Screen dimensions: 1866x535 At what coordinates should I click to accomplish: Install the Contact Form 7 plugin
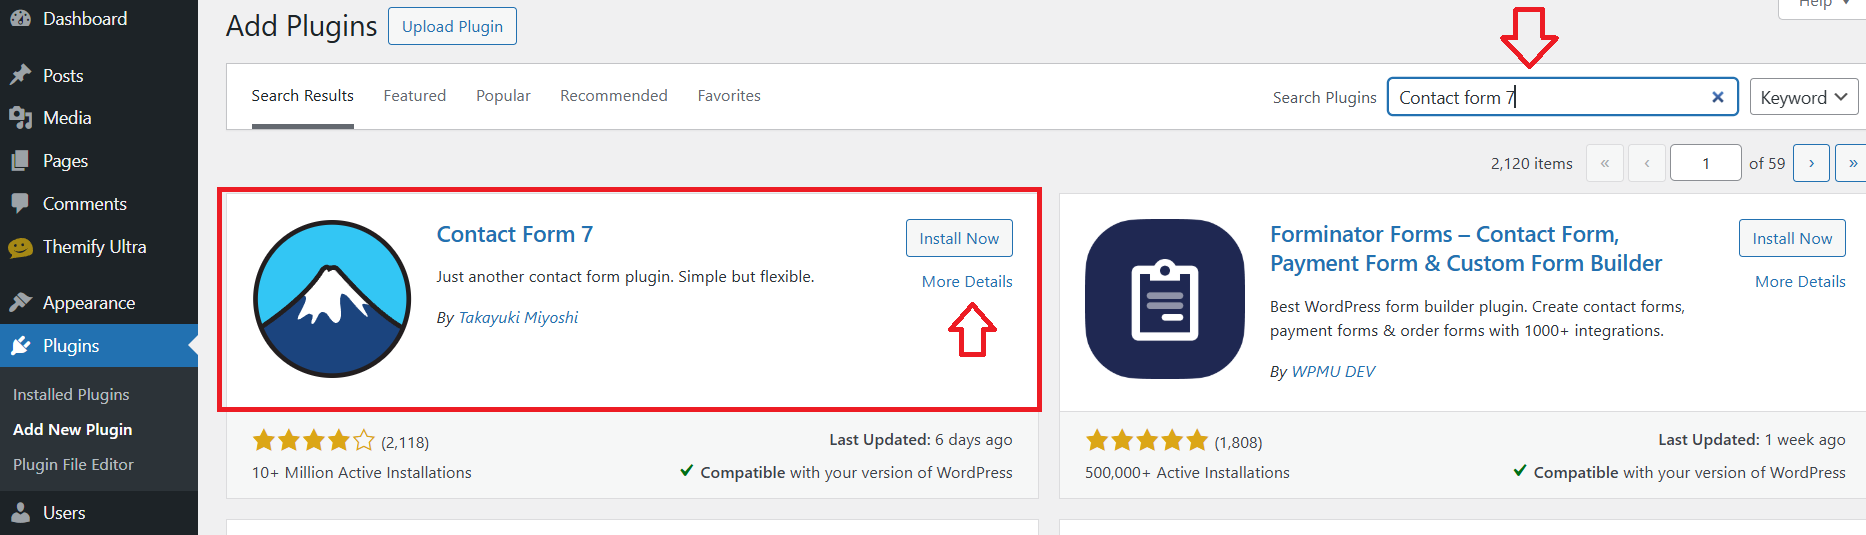958,238
